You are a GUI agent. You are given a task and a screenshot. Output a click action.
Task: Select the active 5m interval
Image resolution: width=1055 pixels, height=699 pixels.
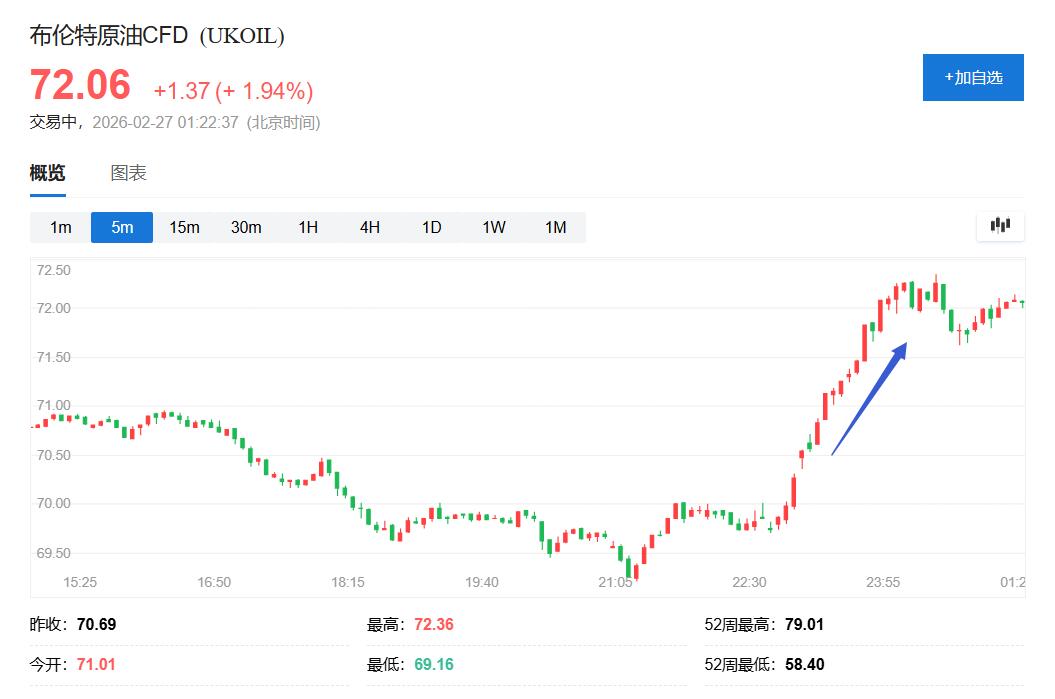coord(122,227)
